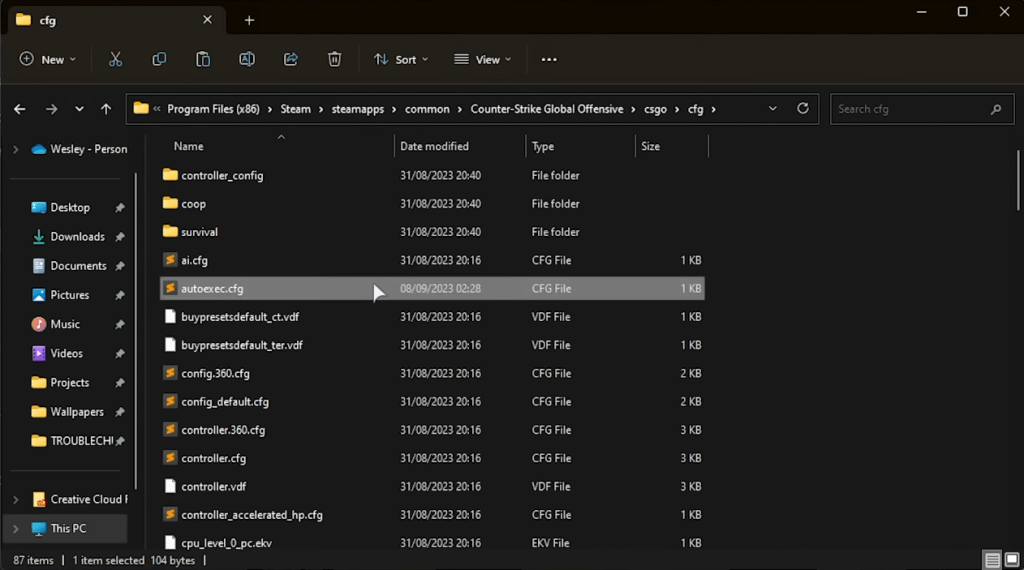Select config_default.cfg file name
This screenshot has width=1024, height=570.
point(225,402)
